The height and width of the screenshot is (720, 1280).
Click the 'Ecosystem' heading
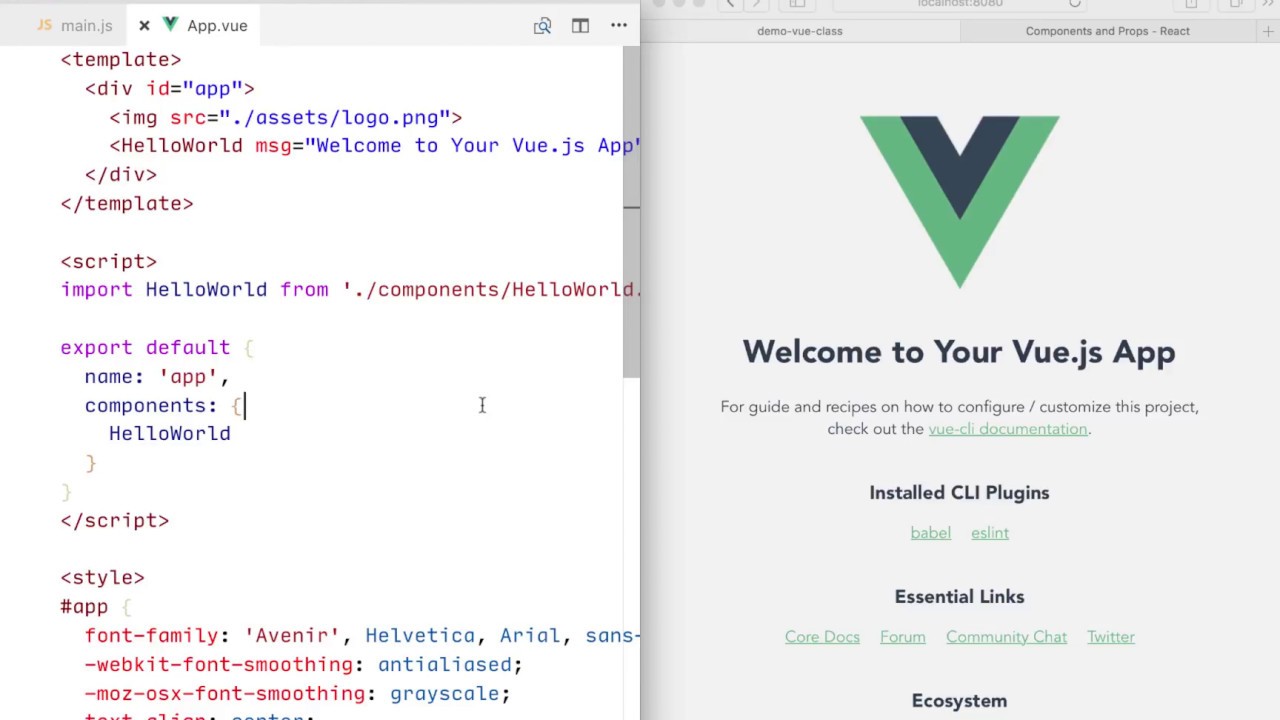tap(959, 701)
